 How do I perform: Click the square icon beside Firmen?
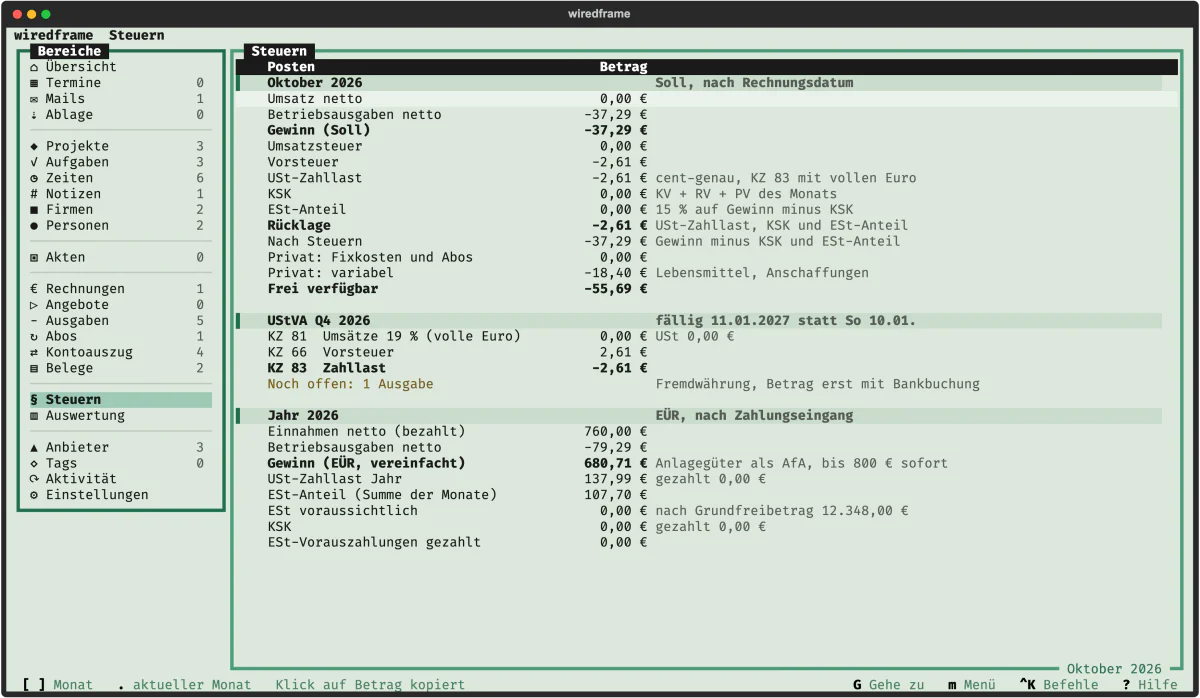(34, 210)
